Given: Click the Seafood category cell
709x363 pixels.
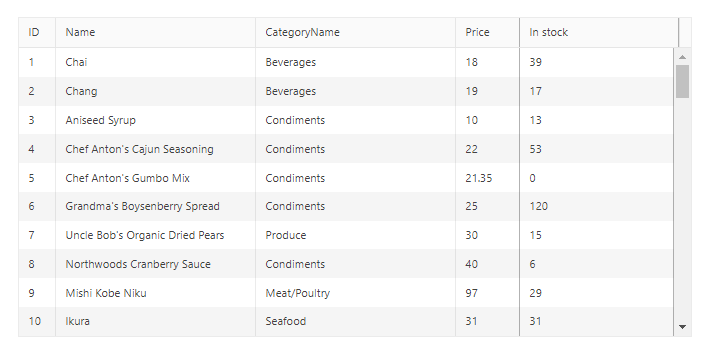Looking at the screenshot, I should pyautogui.click(x=355, y=321).
